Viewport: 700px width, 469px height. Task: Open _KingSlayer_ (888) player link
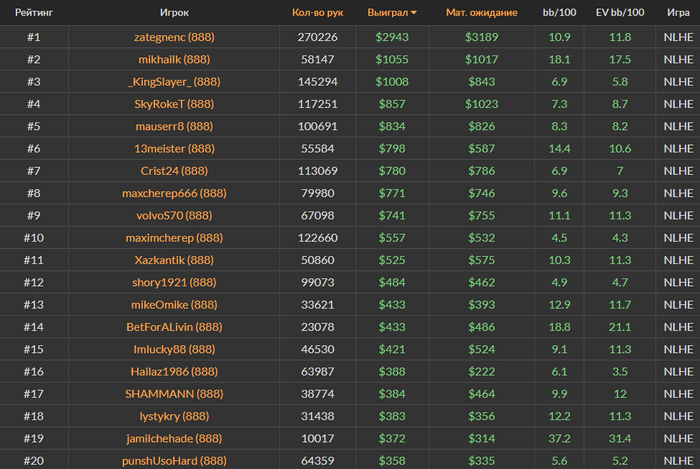click(x=174, y=82)
